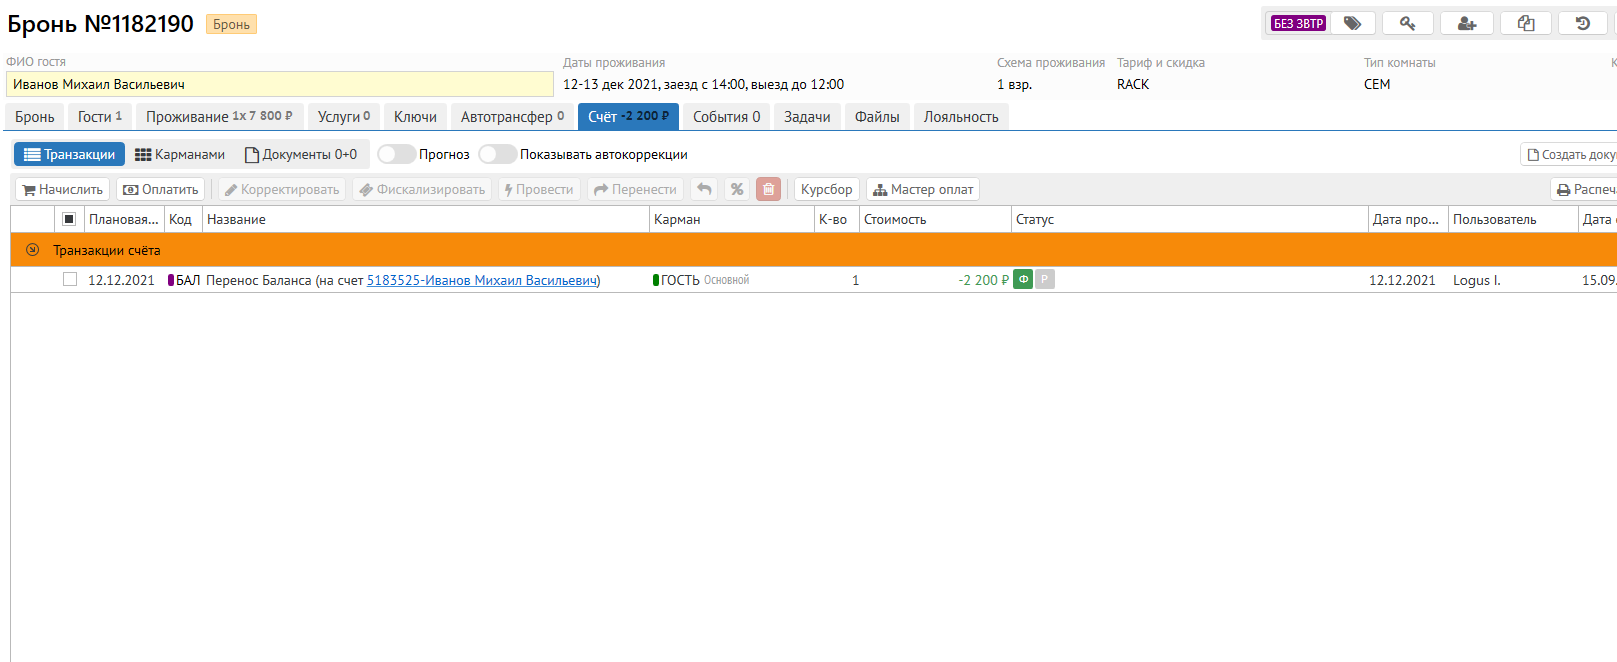Open booking history clock icon

click(1582, 23)
